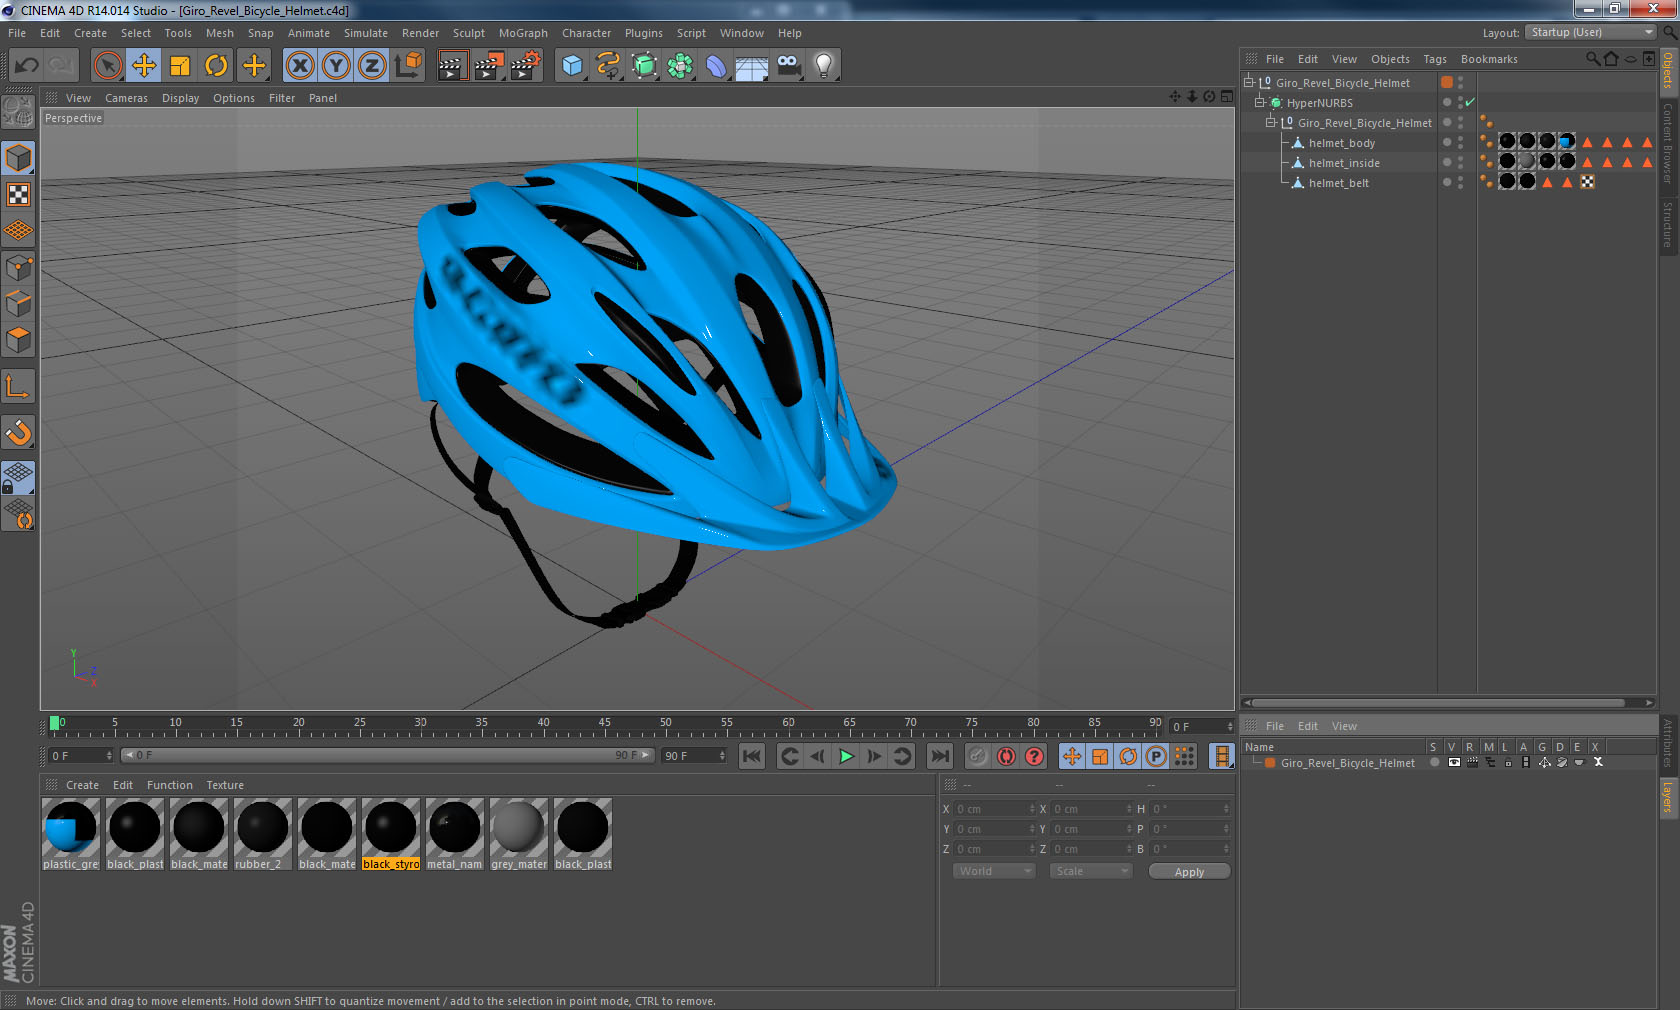Toggle autokeying button
The width and height of the screenshot is (1680, 1010).
click(1006, 756)
